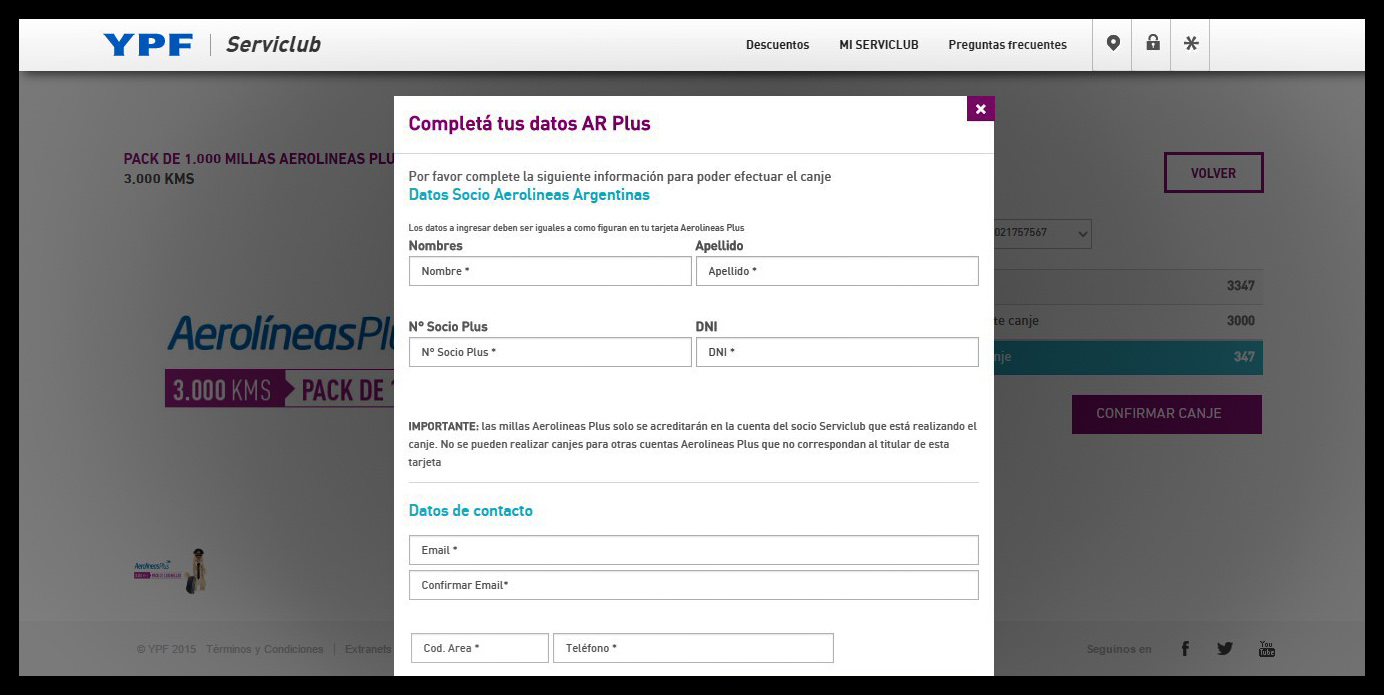Image resolution: width=1384 pixels, height=695 pixels.
Task: Click the location pin icon in header
Action: (x=1112, y=44)
